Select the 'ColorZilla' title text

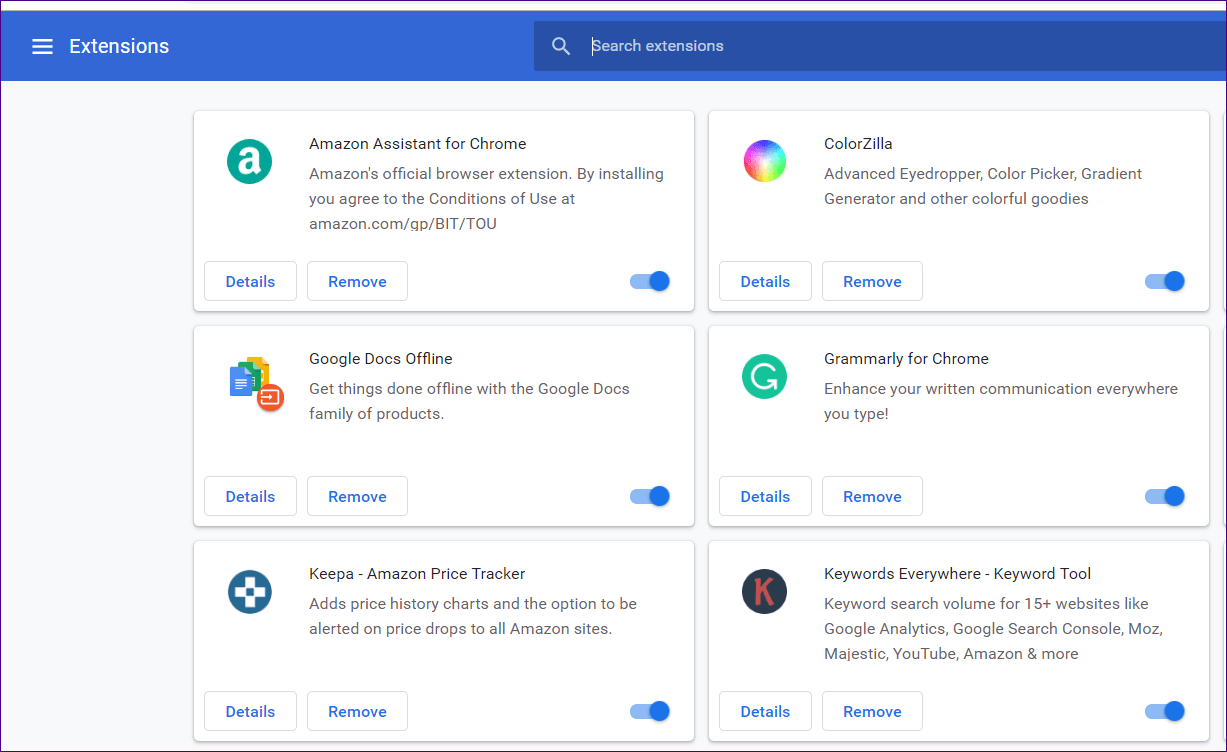(x=858, y=144)
